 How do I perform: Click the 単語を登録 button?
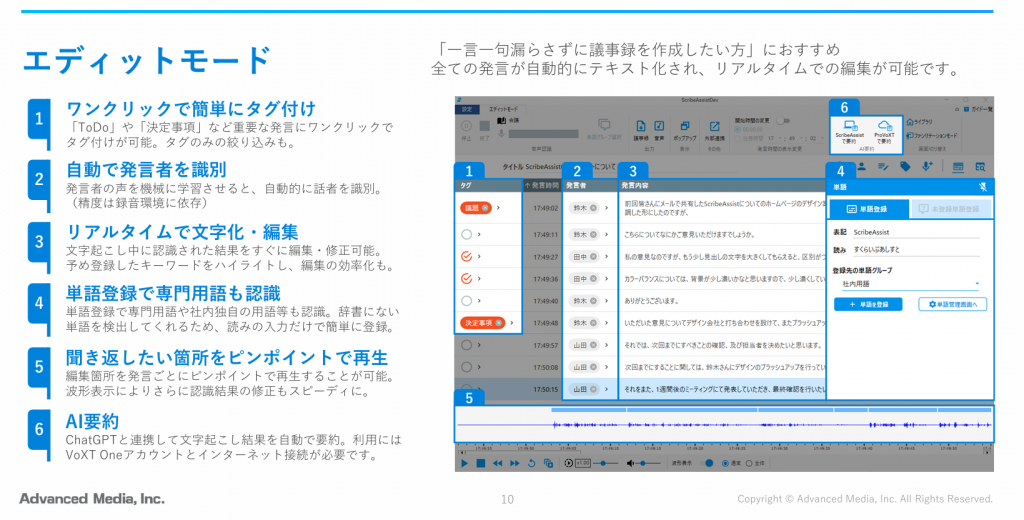869,304
